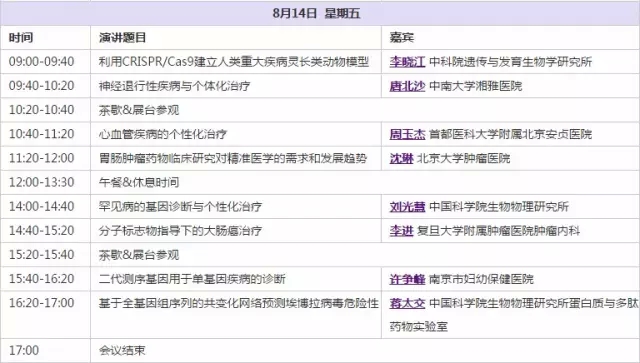Open speaker link 周玉杰
Image resolution: width=640 pixels, height=363 pixels.
coord(407,134)
